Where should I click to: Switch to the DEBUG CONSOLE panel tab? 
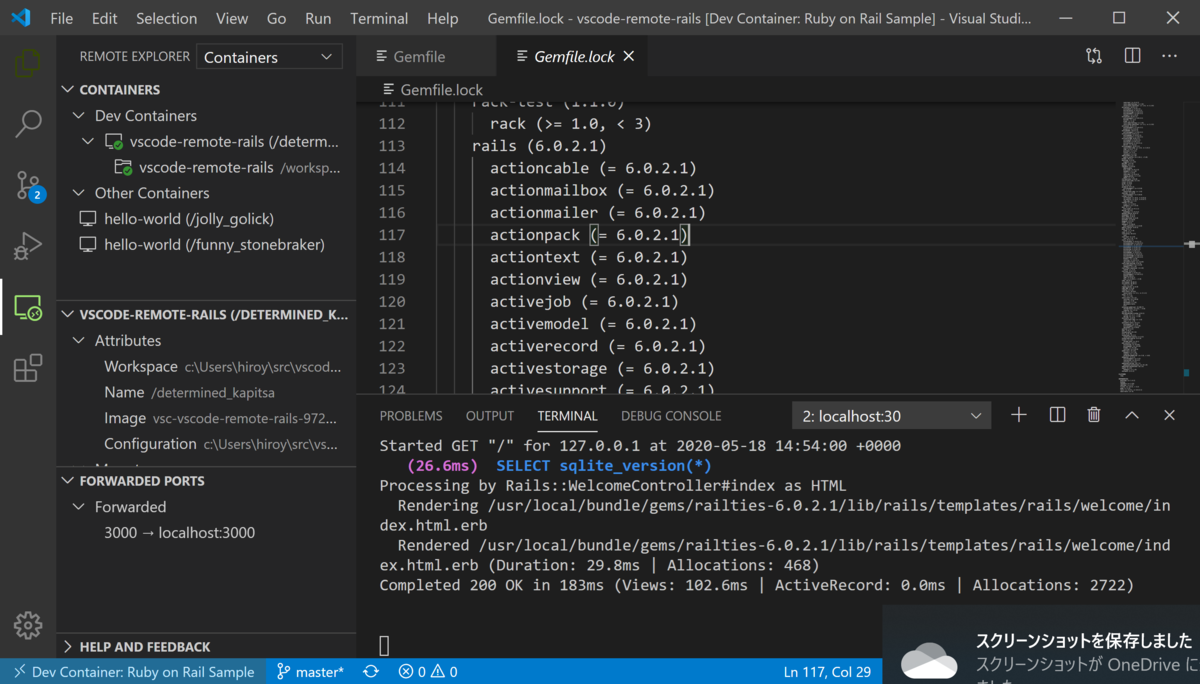click(671, 416)
